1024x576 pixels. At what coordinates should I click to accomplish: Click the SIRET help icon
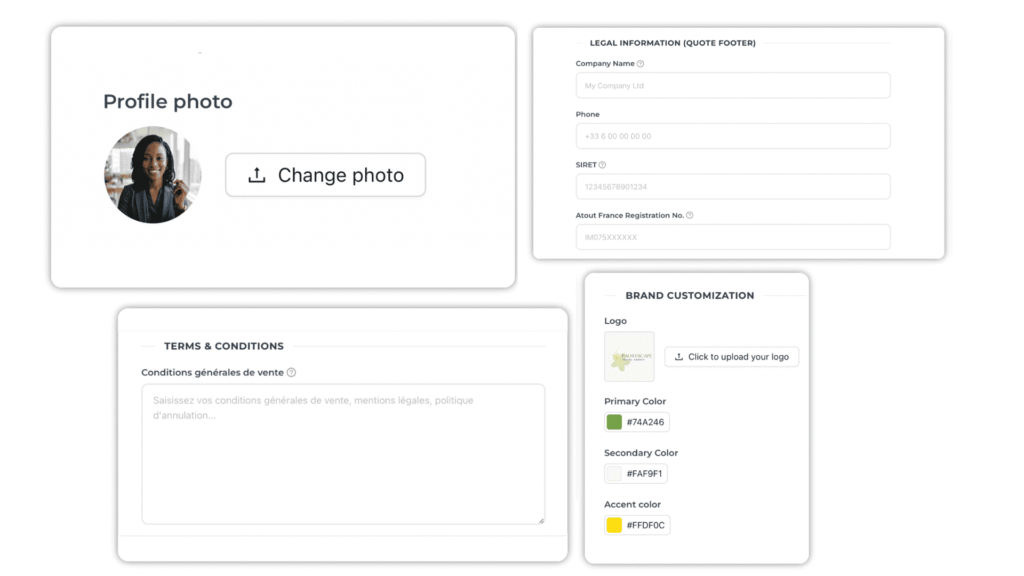pyautogui.click(x=602, y=165)
